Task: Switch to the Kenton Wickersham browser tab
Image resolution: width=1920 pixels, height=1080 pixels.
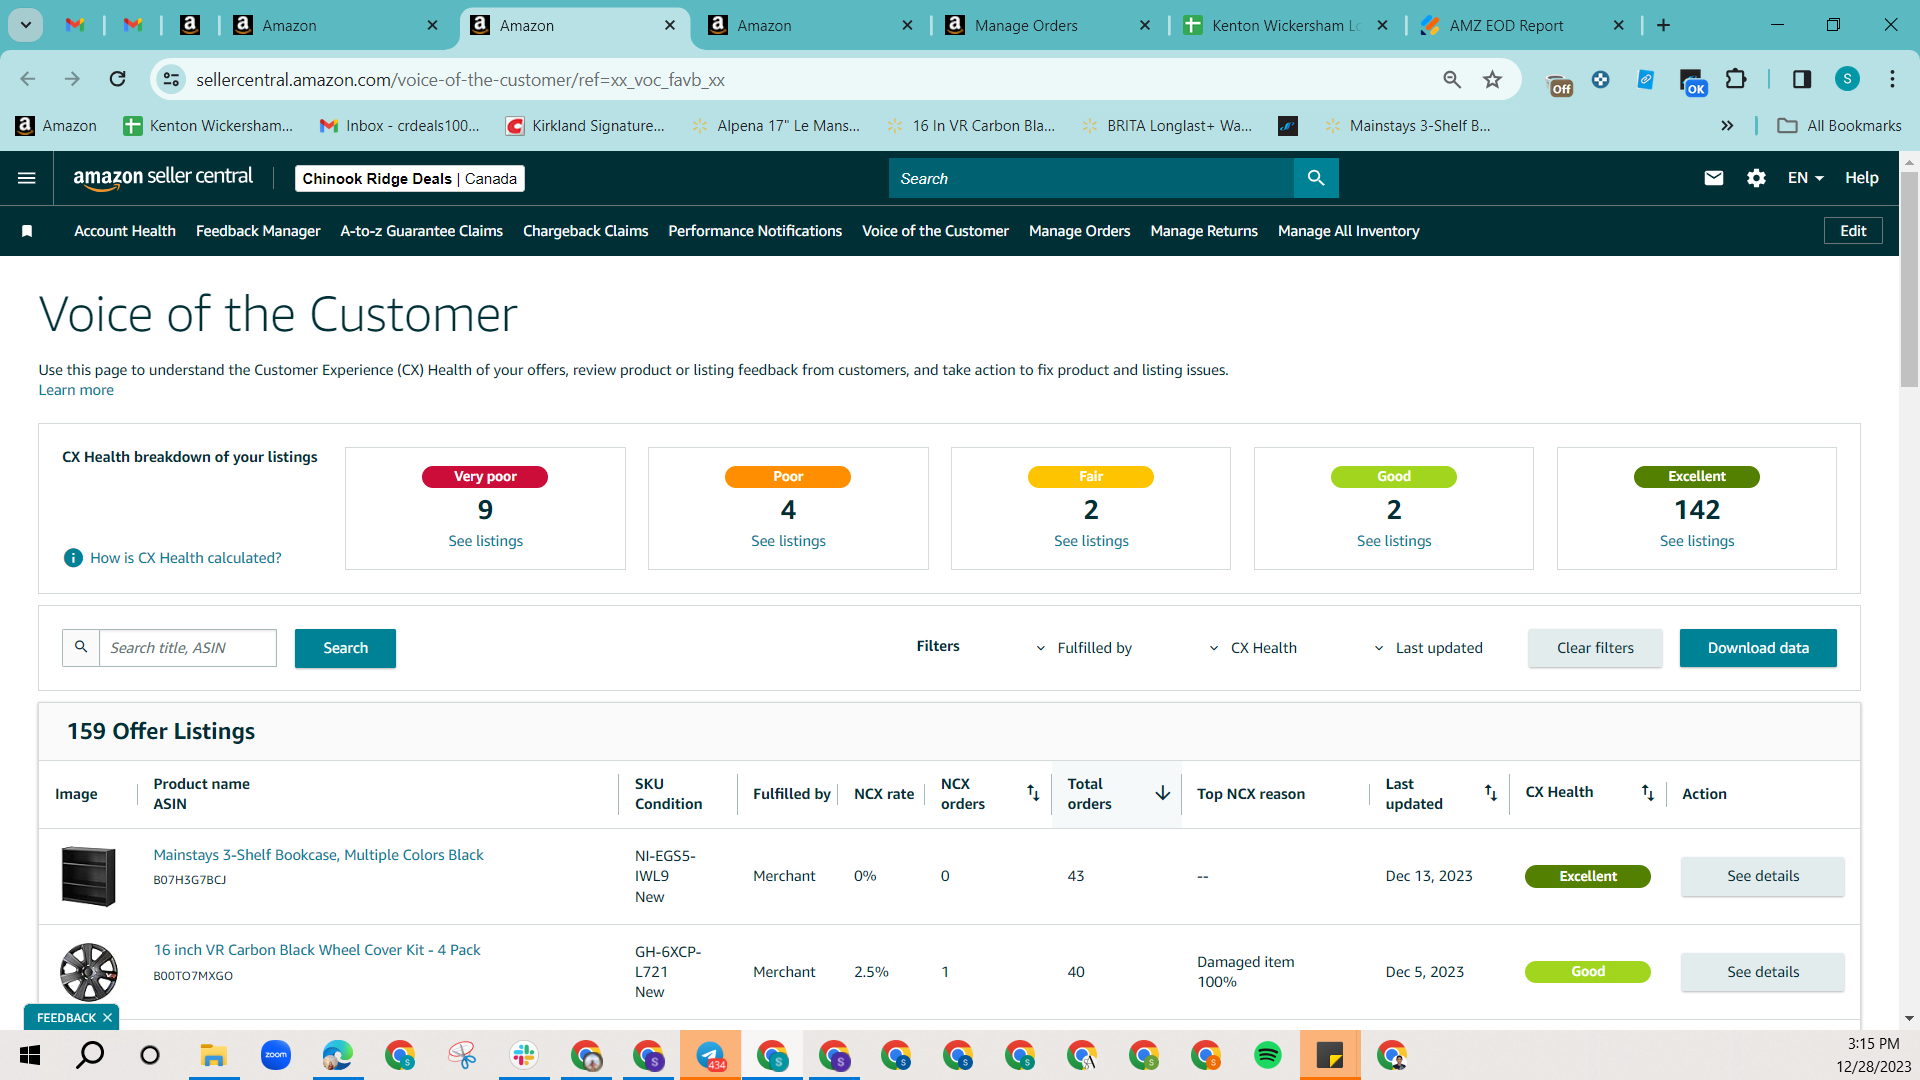Action: click(1285, 25)
